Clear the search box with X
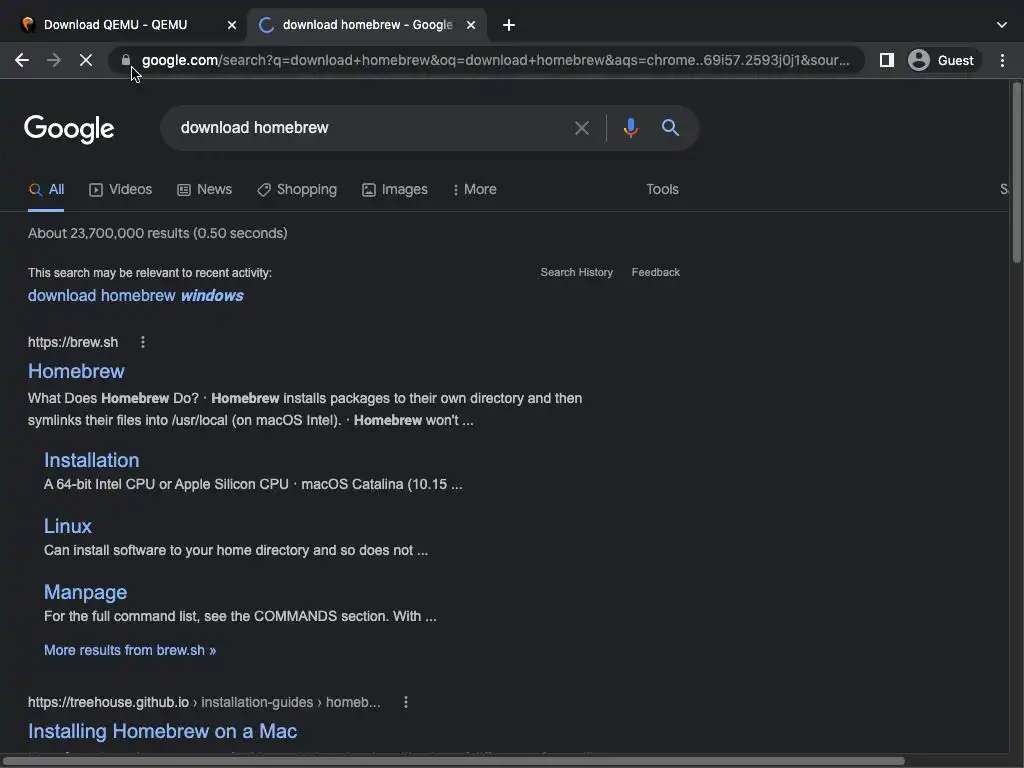This screenshot has width=1024, height=768. coord(581,128)
